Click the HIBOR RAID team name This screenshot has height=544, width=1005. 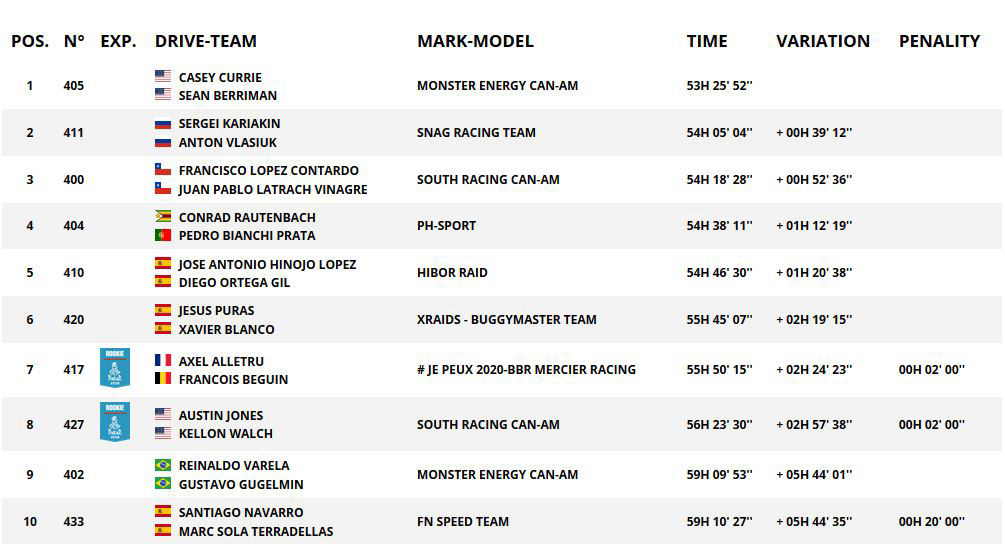click(453, 272)
